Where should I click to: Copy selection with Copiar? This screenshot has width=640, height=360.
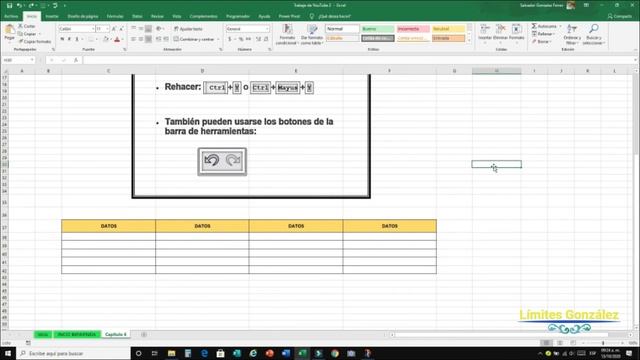[27, 34]
